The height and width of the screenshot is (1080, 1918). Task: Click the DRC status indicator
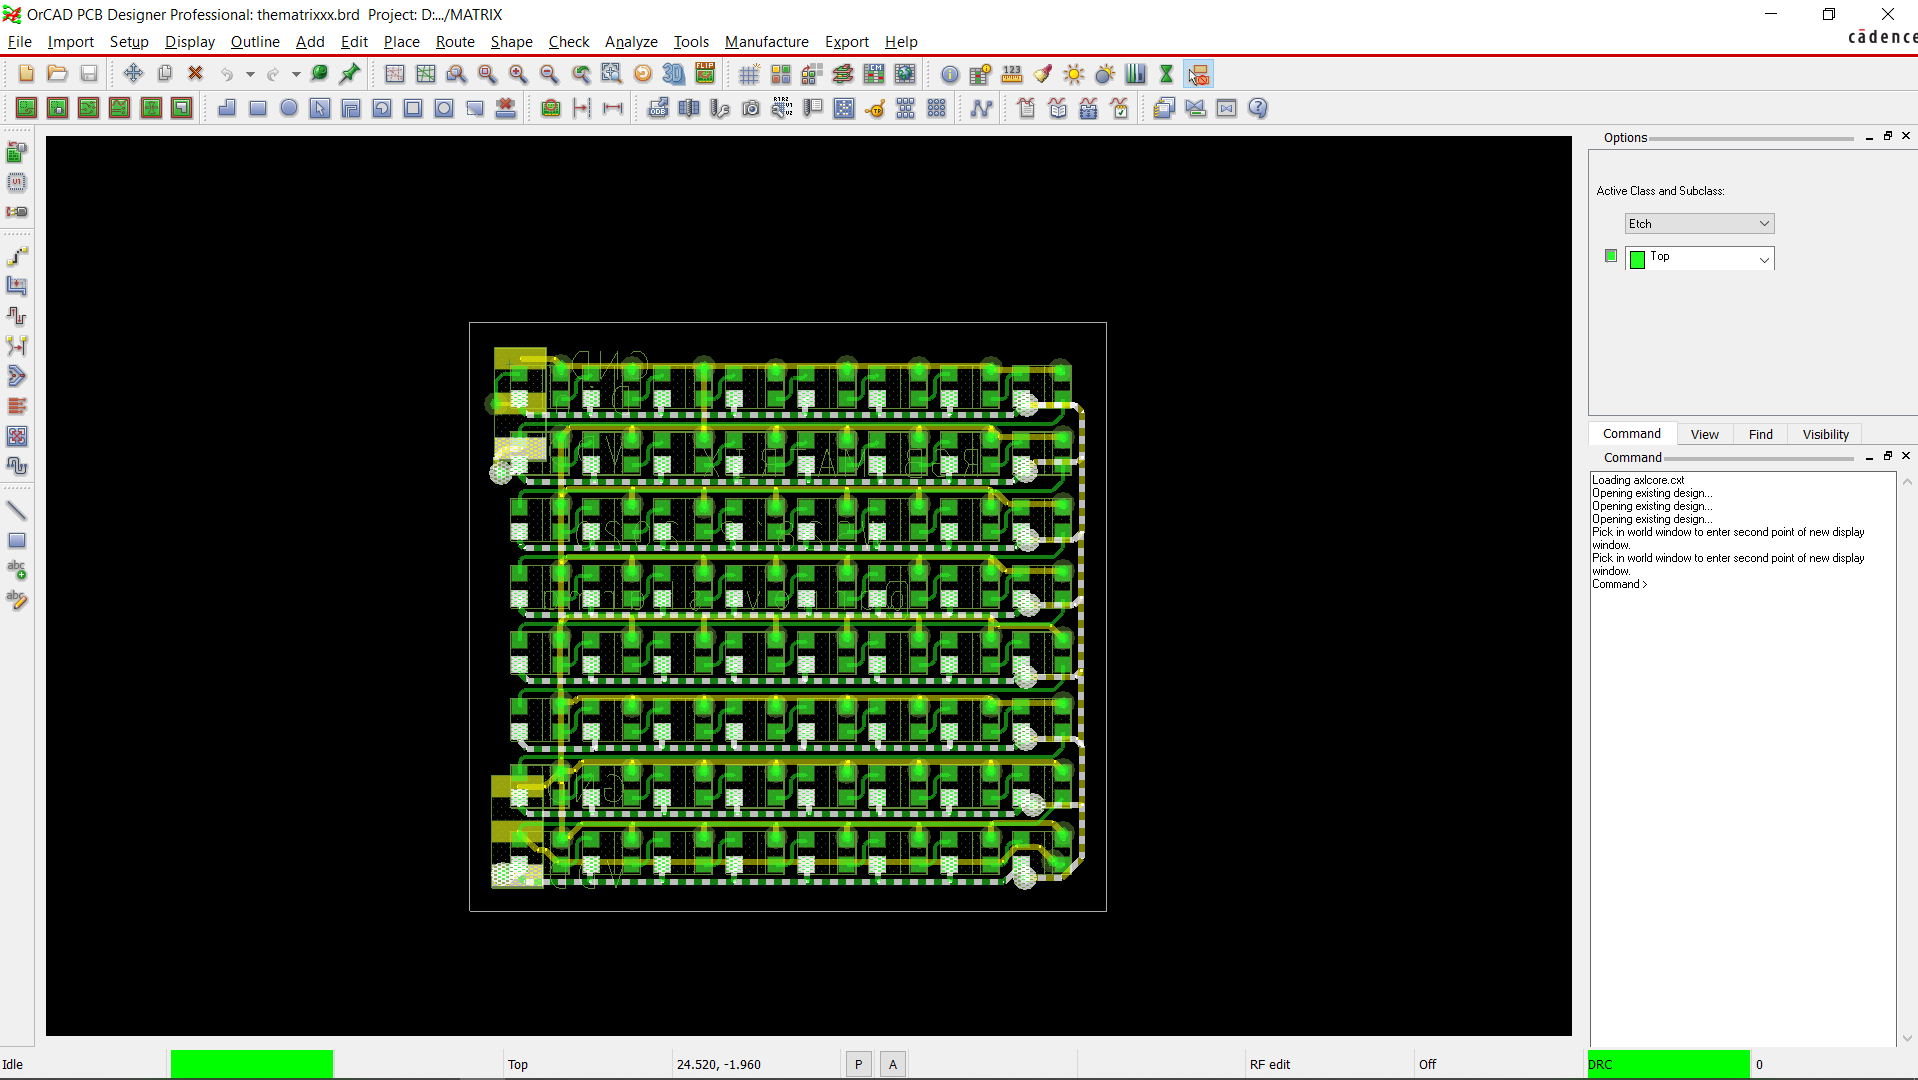click(x=1666, y=1064)
